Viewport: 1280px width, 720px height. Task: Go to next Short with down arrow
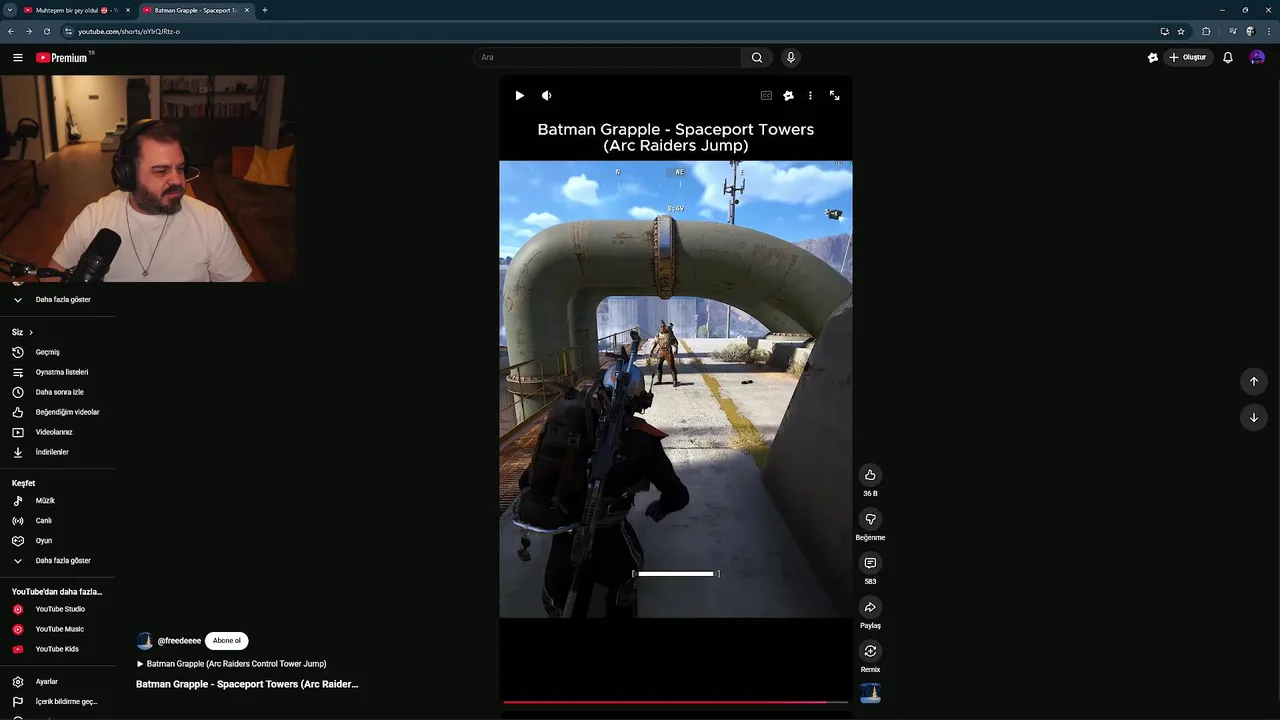click(1253, 417)
